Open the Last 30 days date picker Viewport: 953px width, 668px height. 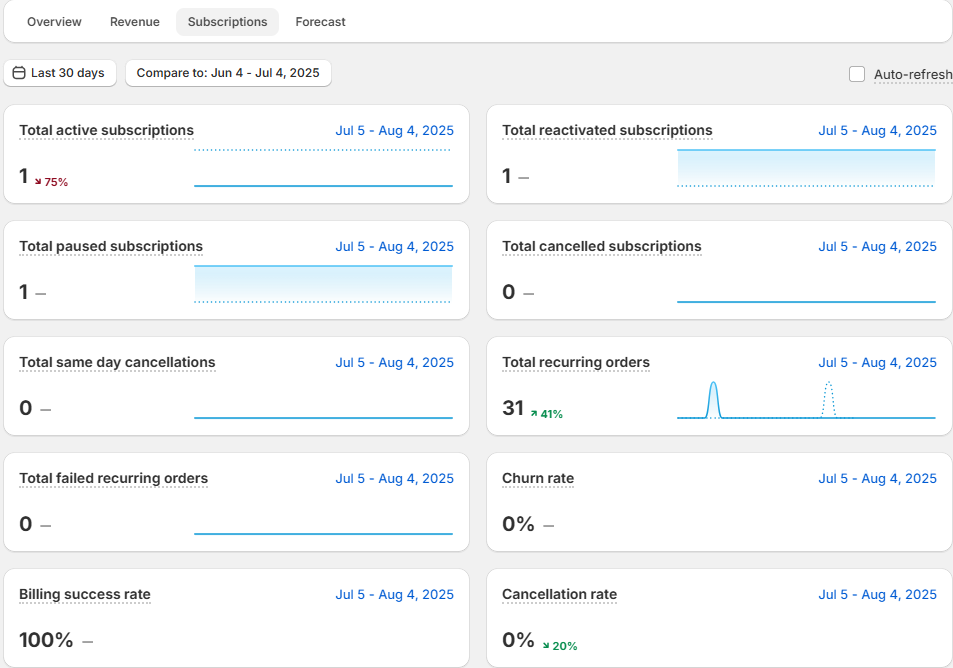60,73
